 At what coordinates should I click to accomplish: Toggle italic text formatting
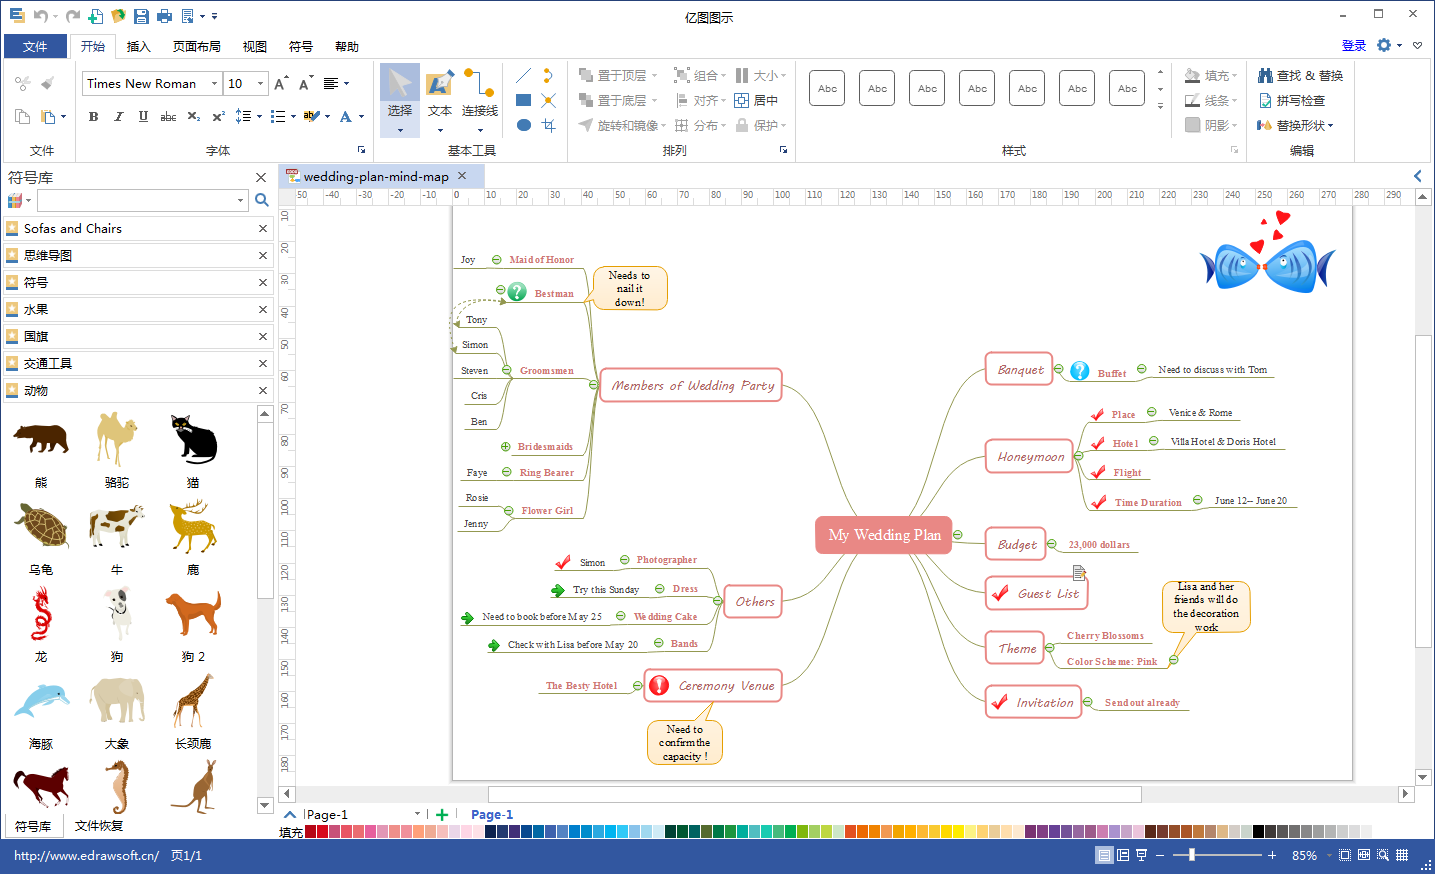[x=118, y=116]
